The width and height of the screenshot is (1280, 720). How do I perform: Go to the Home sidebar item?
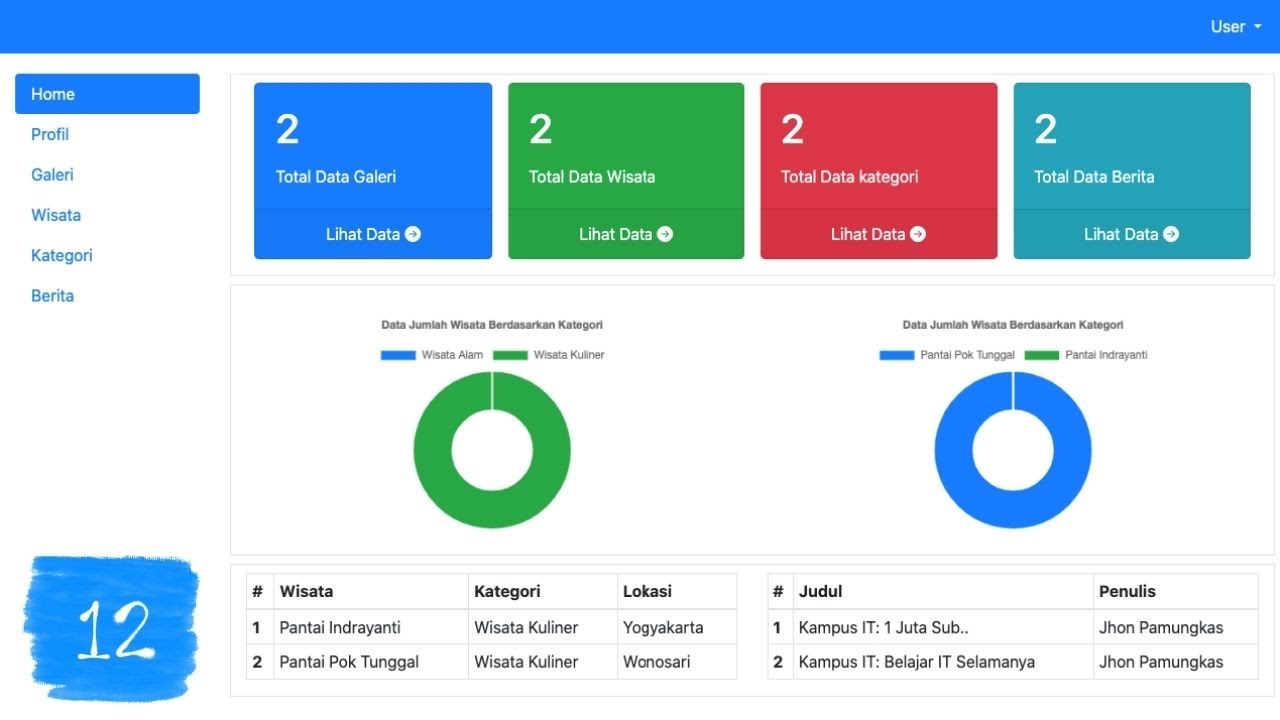(107, 94)
